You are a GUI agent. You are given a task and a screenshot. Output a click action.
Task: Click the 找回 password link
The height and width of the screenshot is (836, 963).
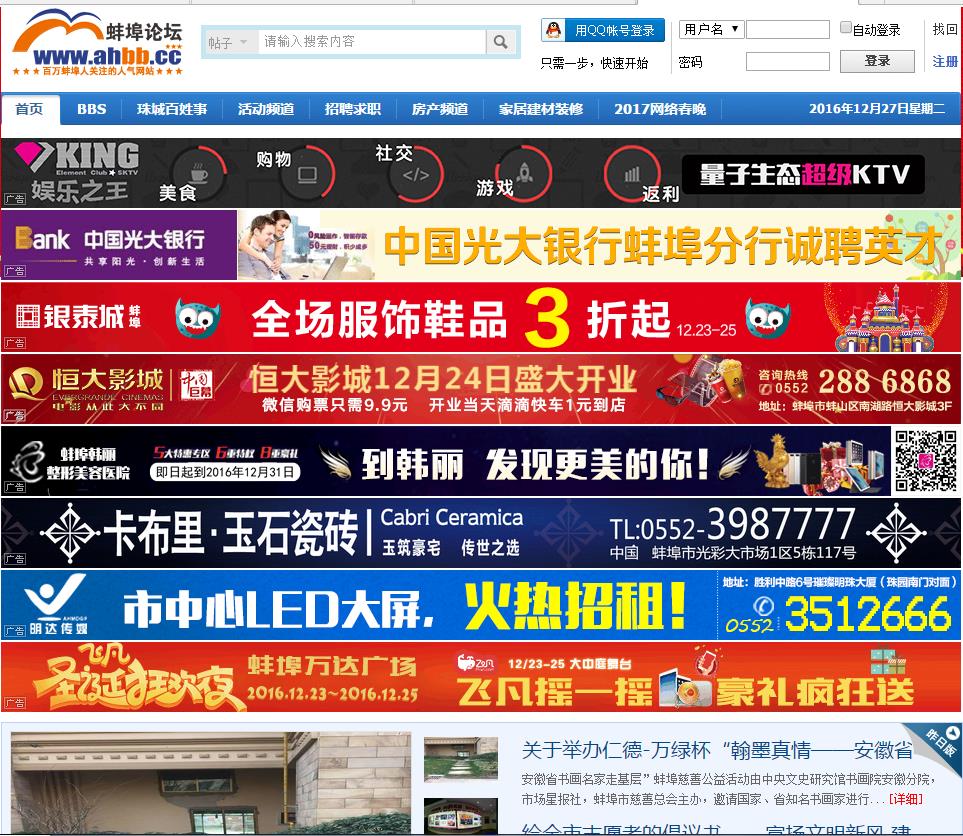(x=945, y=29)
